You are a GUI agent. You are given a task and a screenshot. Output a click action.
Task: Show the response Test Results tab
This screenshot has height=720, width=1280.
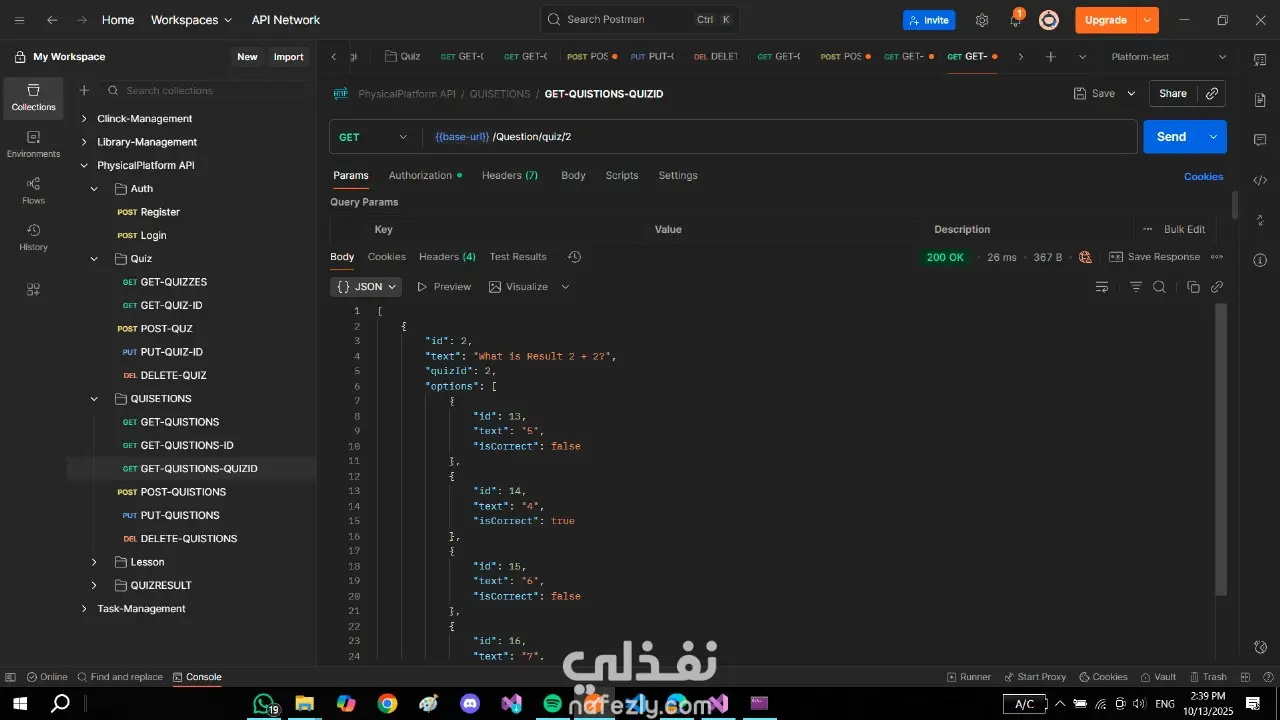pos(518,257)
